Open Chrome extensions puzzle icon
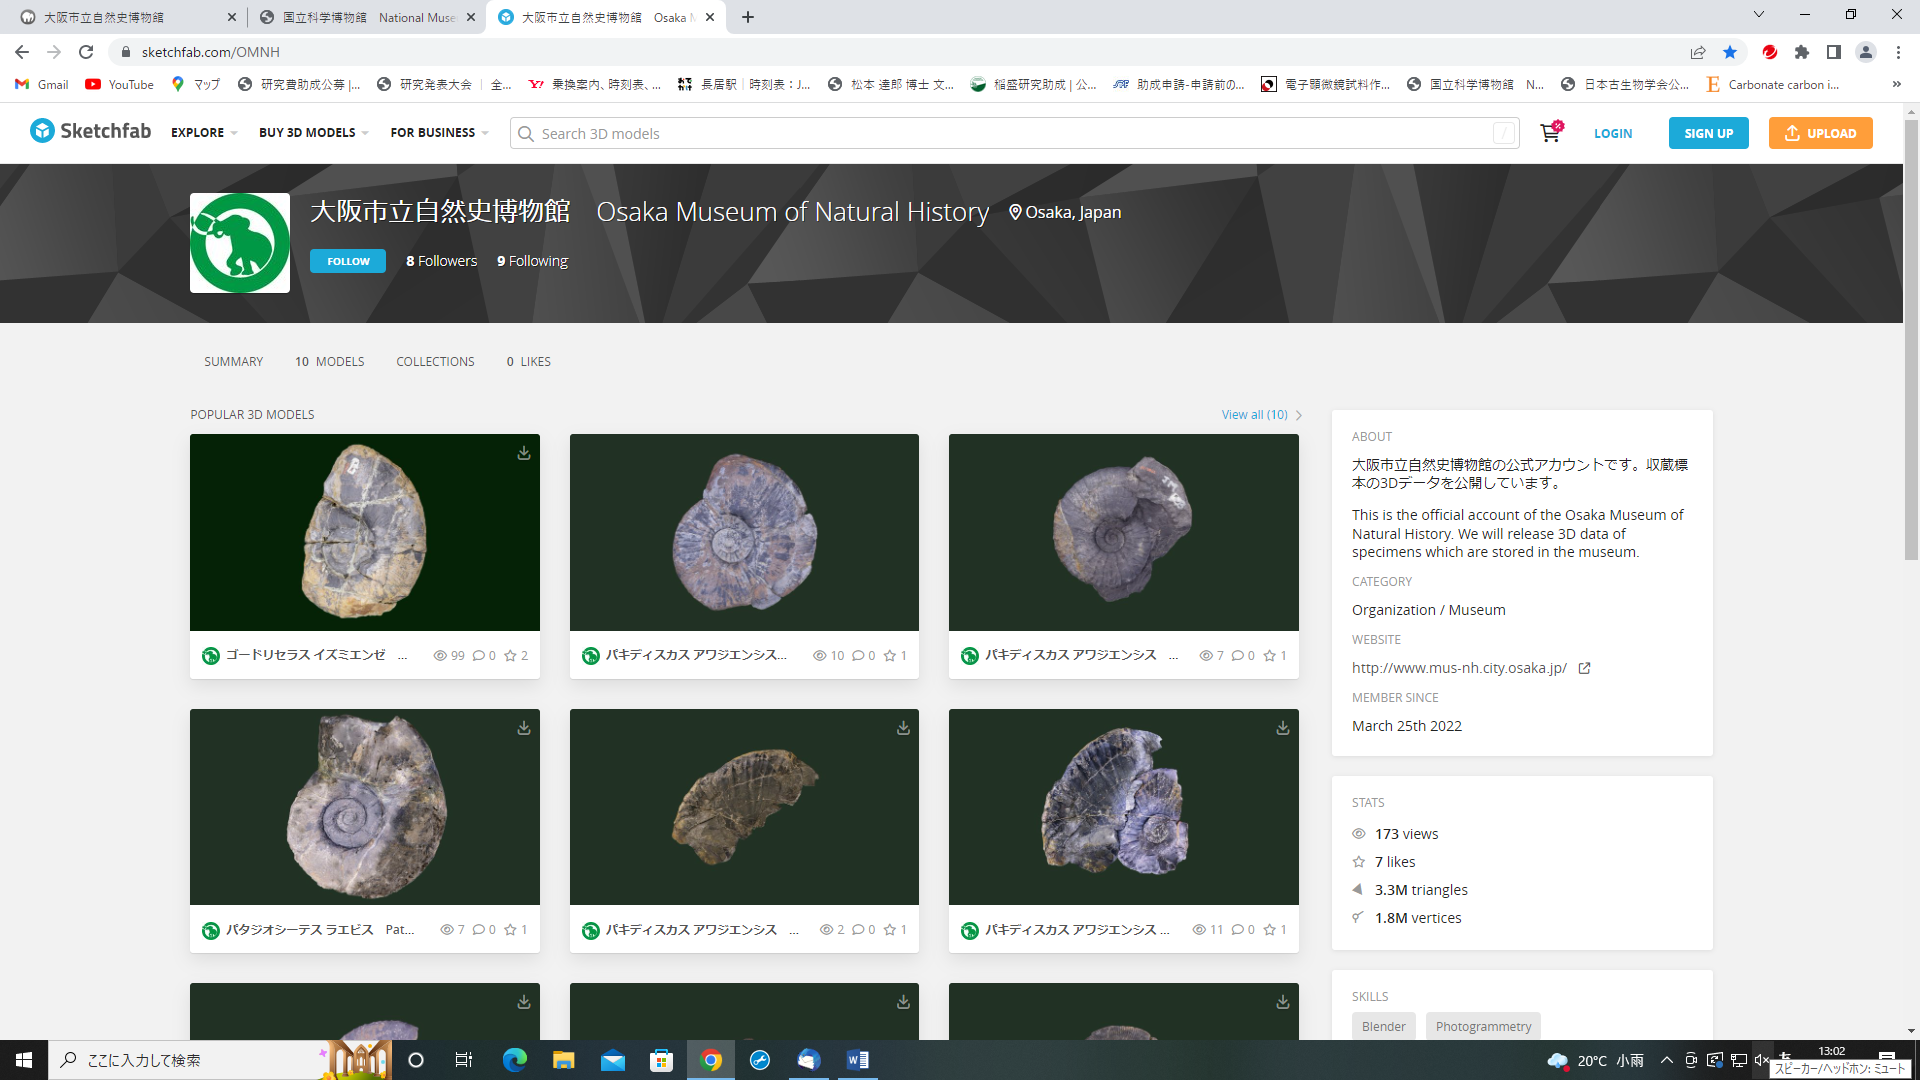 point(1802,52)
